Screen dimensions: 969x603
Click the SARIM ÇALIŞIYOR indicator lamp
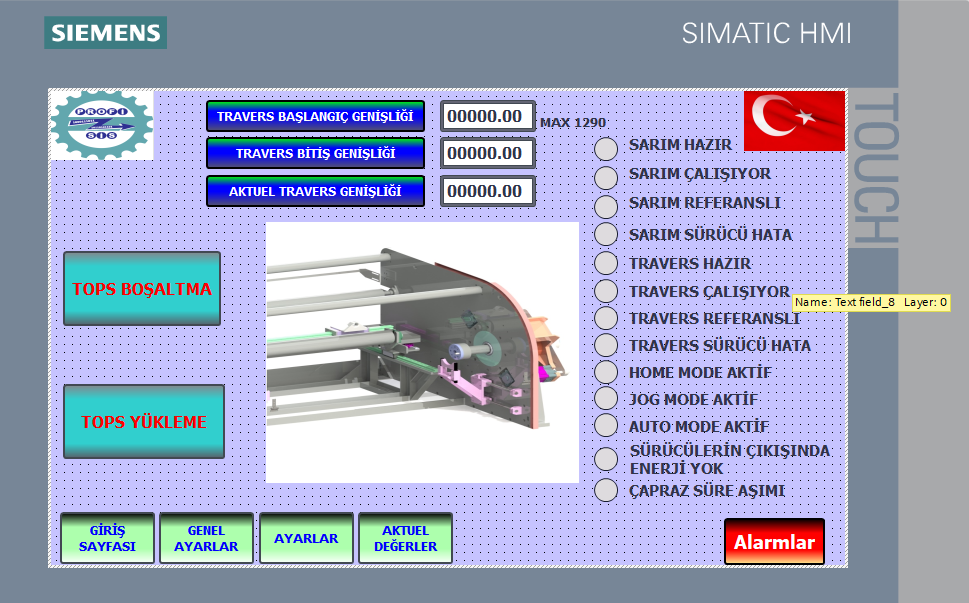[606, 178]
